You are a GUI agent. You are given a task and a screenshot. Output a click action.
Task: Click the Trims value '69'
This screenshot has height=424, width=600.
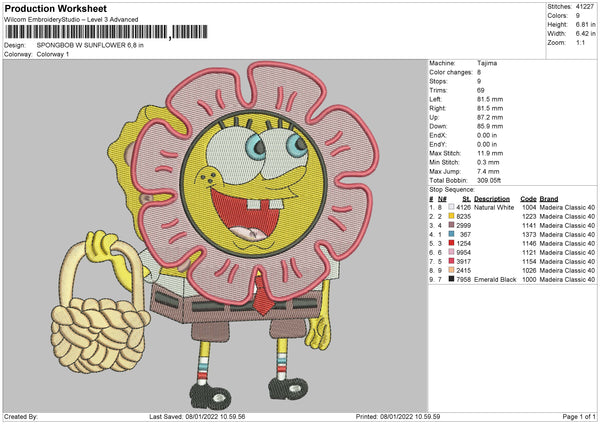point(481,90)
